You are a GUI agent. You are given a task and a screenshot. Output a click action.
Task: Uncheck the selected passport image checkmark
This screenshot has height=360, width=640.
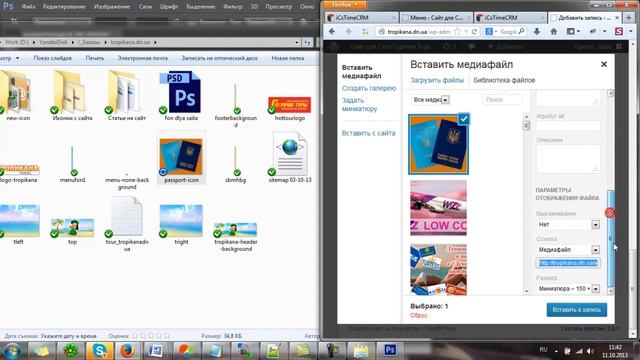(x=464, y=119)
